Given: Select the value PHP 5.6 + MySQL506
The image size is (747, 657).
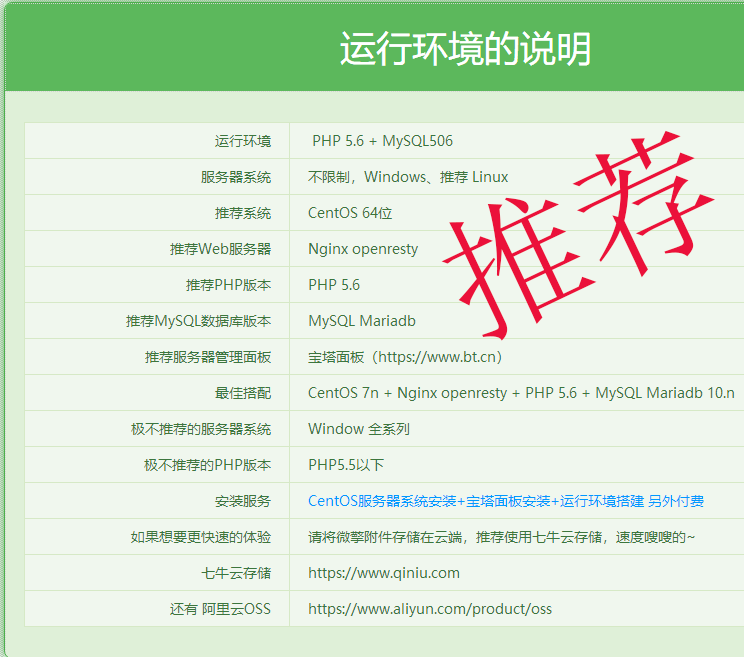Looking at the screenshot, I should point(382,141).
